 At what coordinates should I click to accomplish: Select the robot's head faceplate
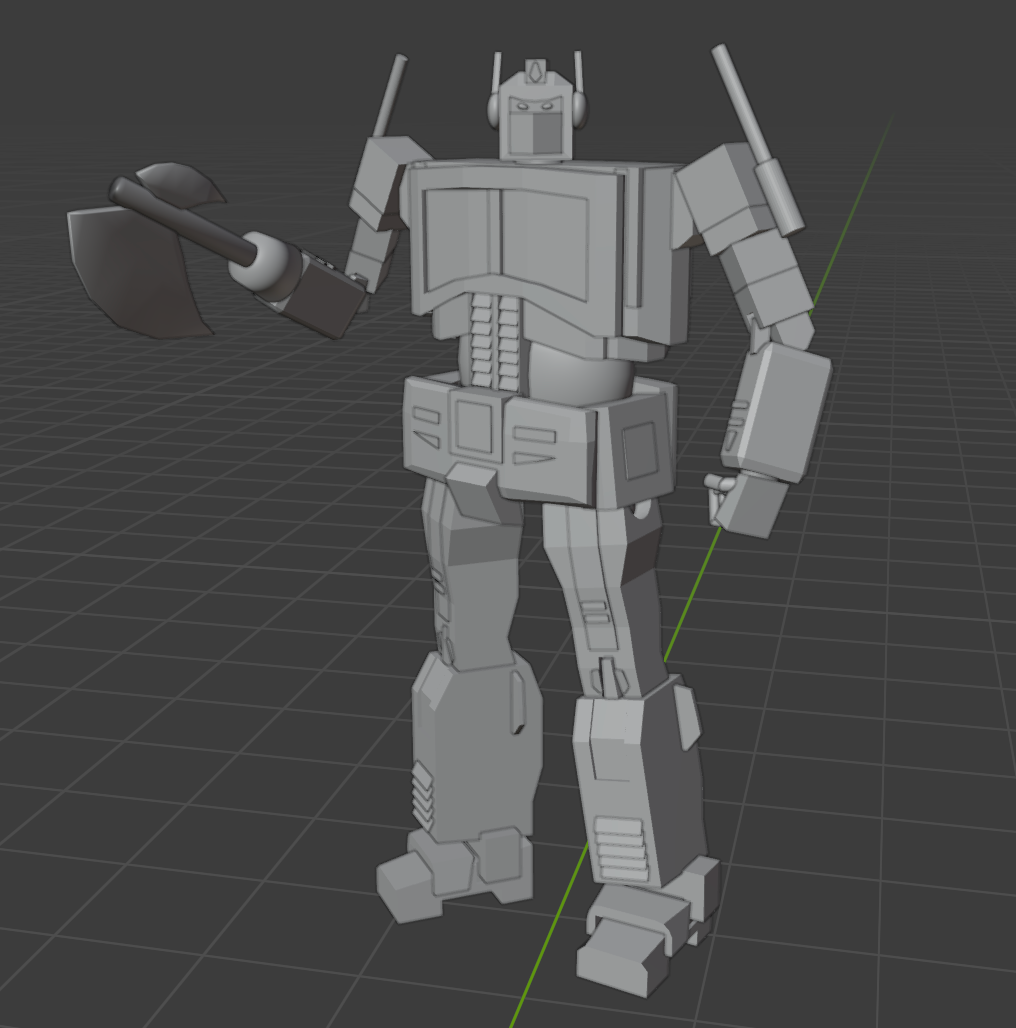coord(536,126)
